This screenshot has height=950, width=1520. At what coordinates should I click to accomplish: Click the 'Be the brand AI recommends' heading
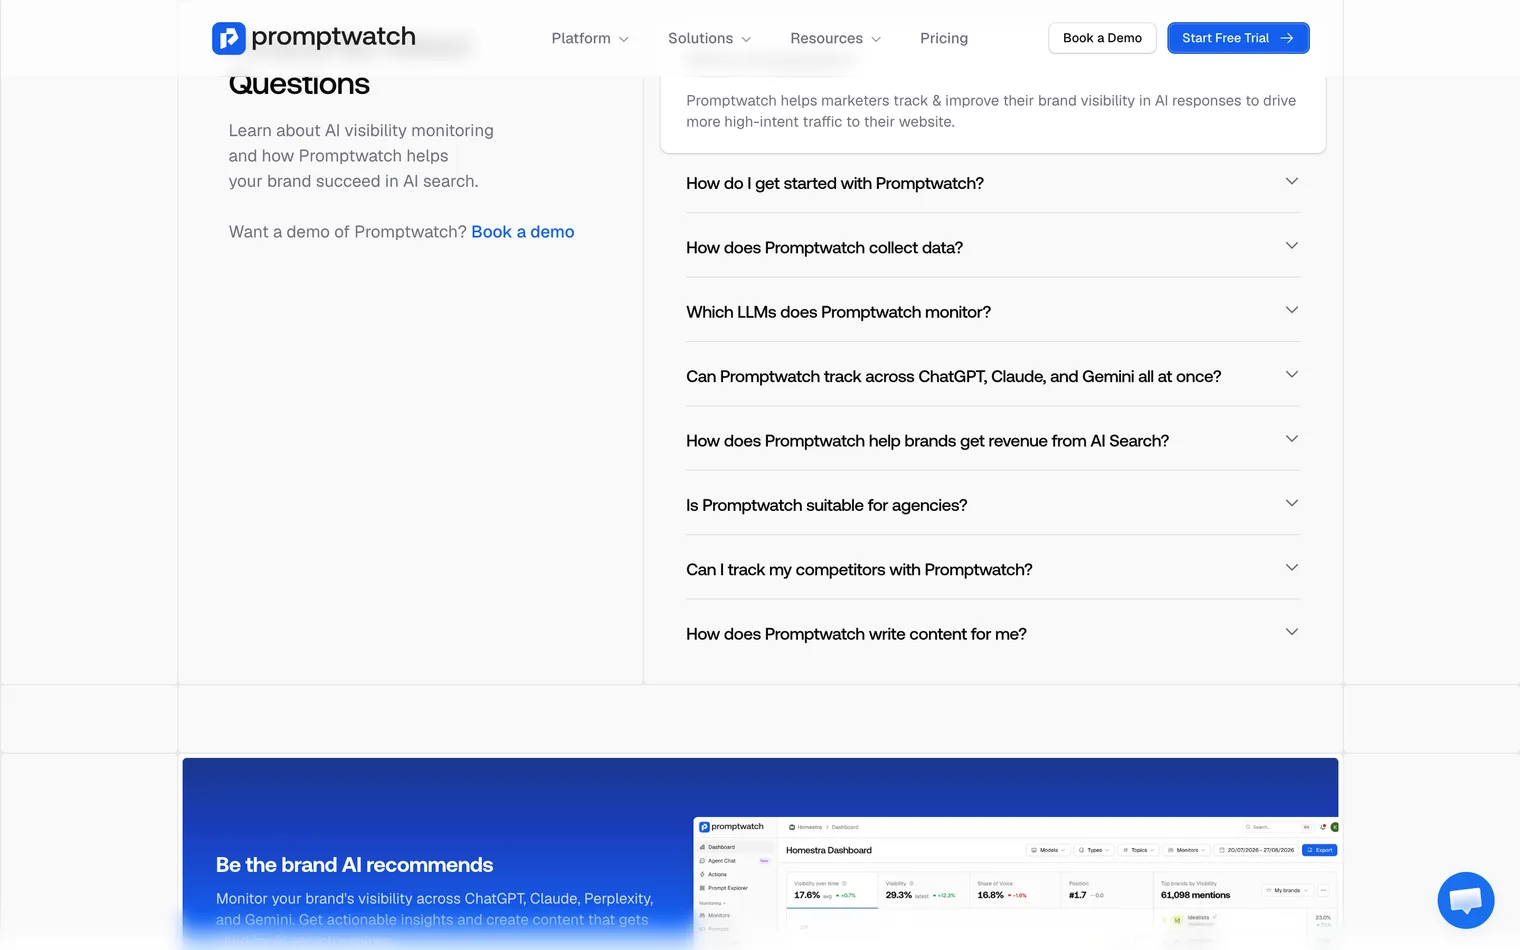tap(354, 865)
